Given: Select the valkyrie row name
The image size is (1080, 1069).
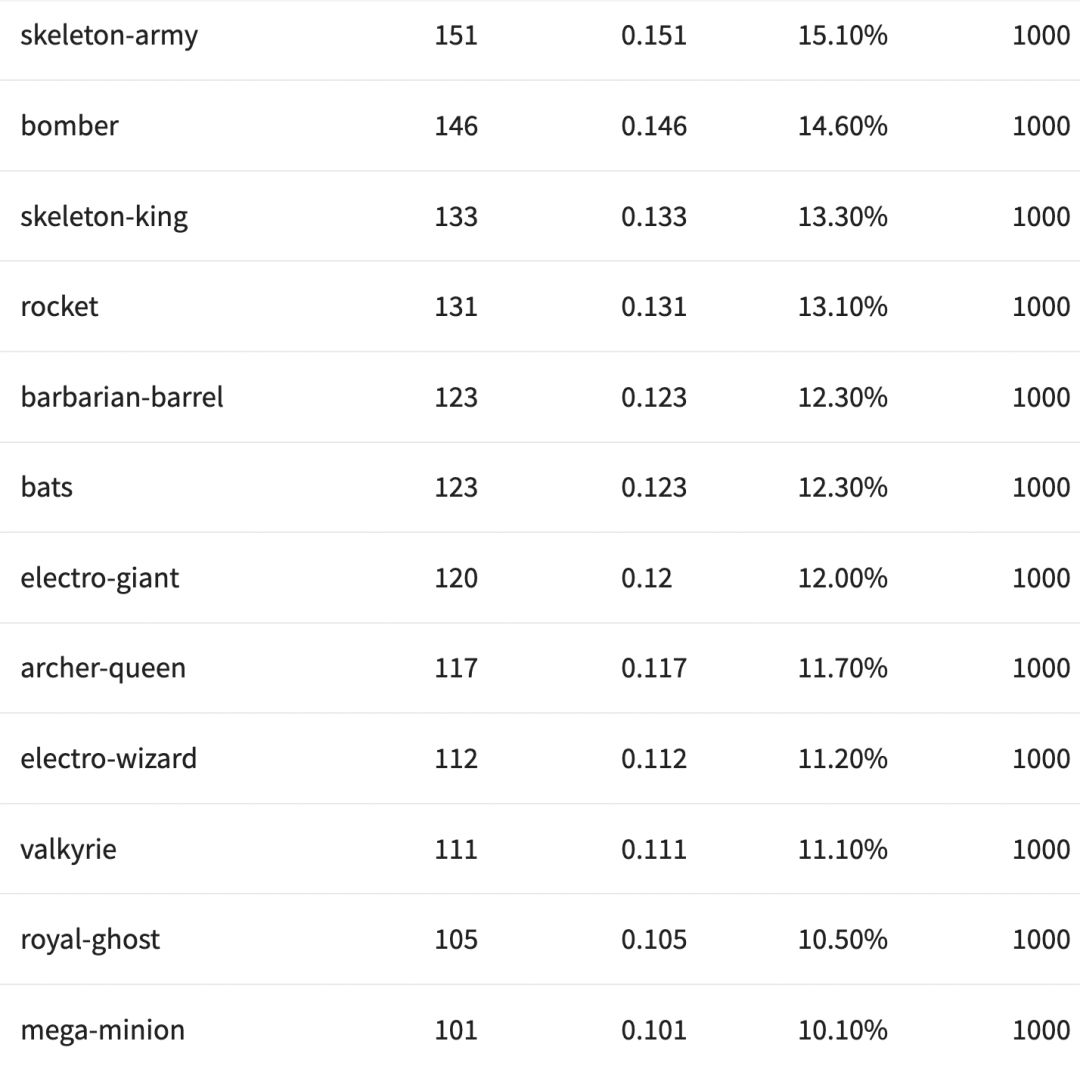Looking at the screenshot, I should click(68, 849).
